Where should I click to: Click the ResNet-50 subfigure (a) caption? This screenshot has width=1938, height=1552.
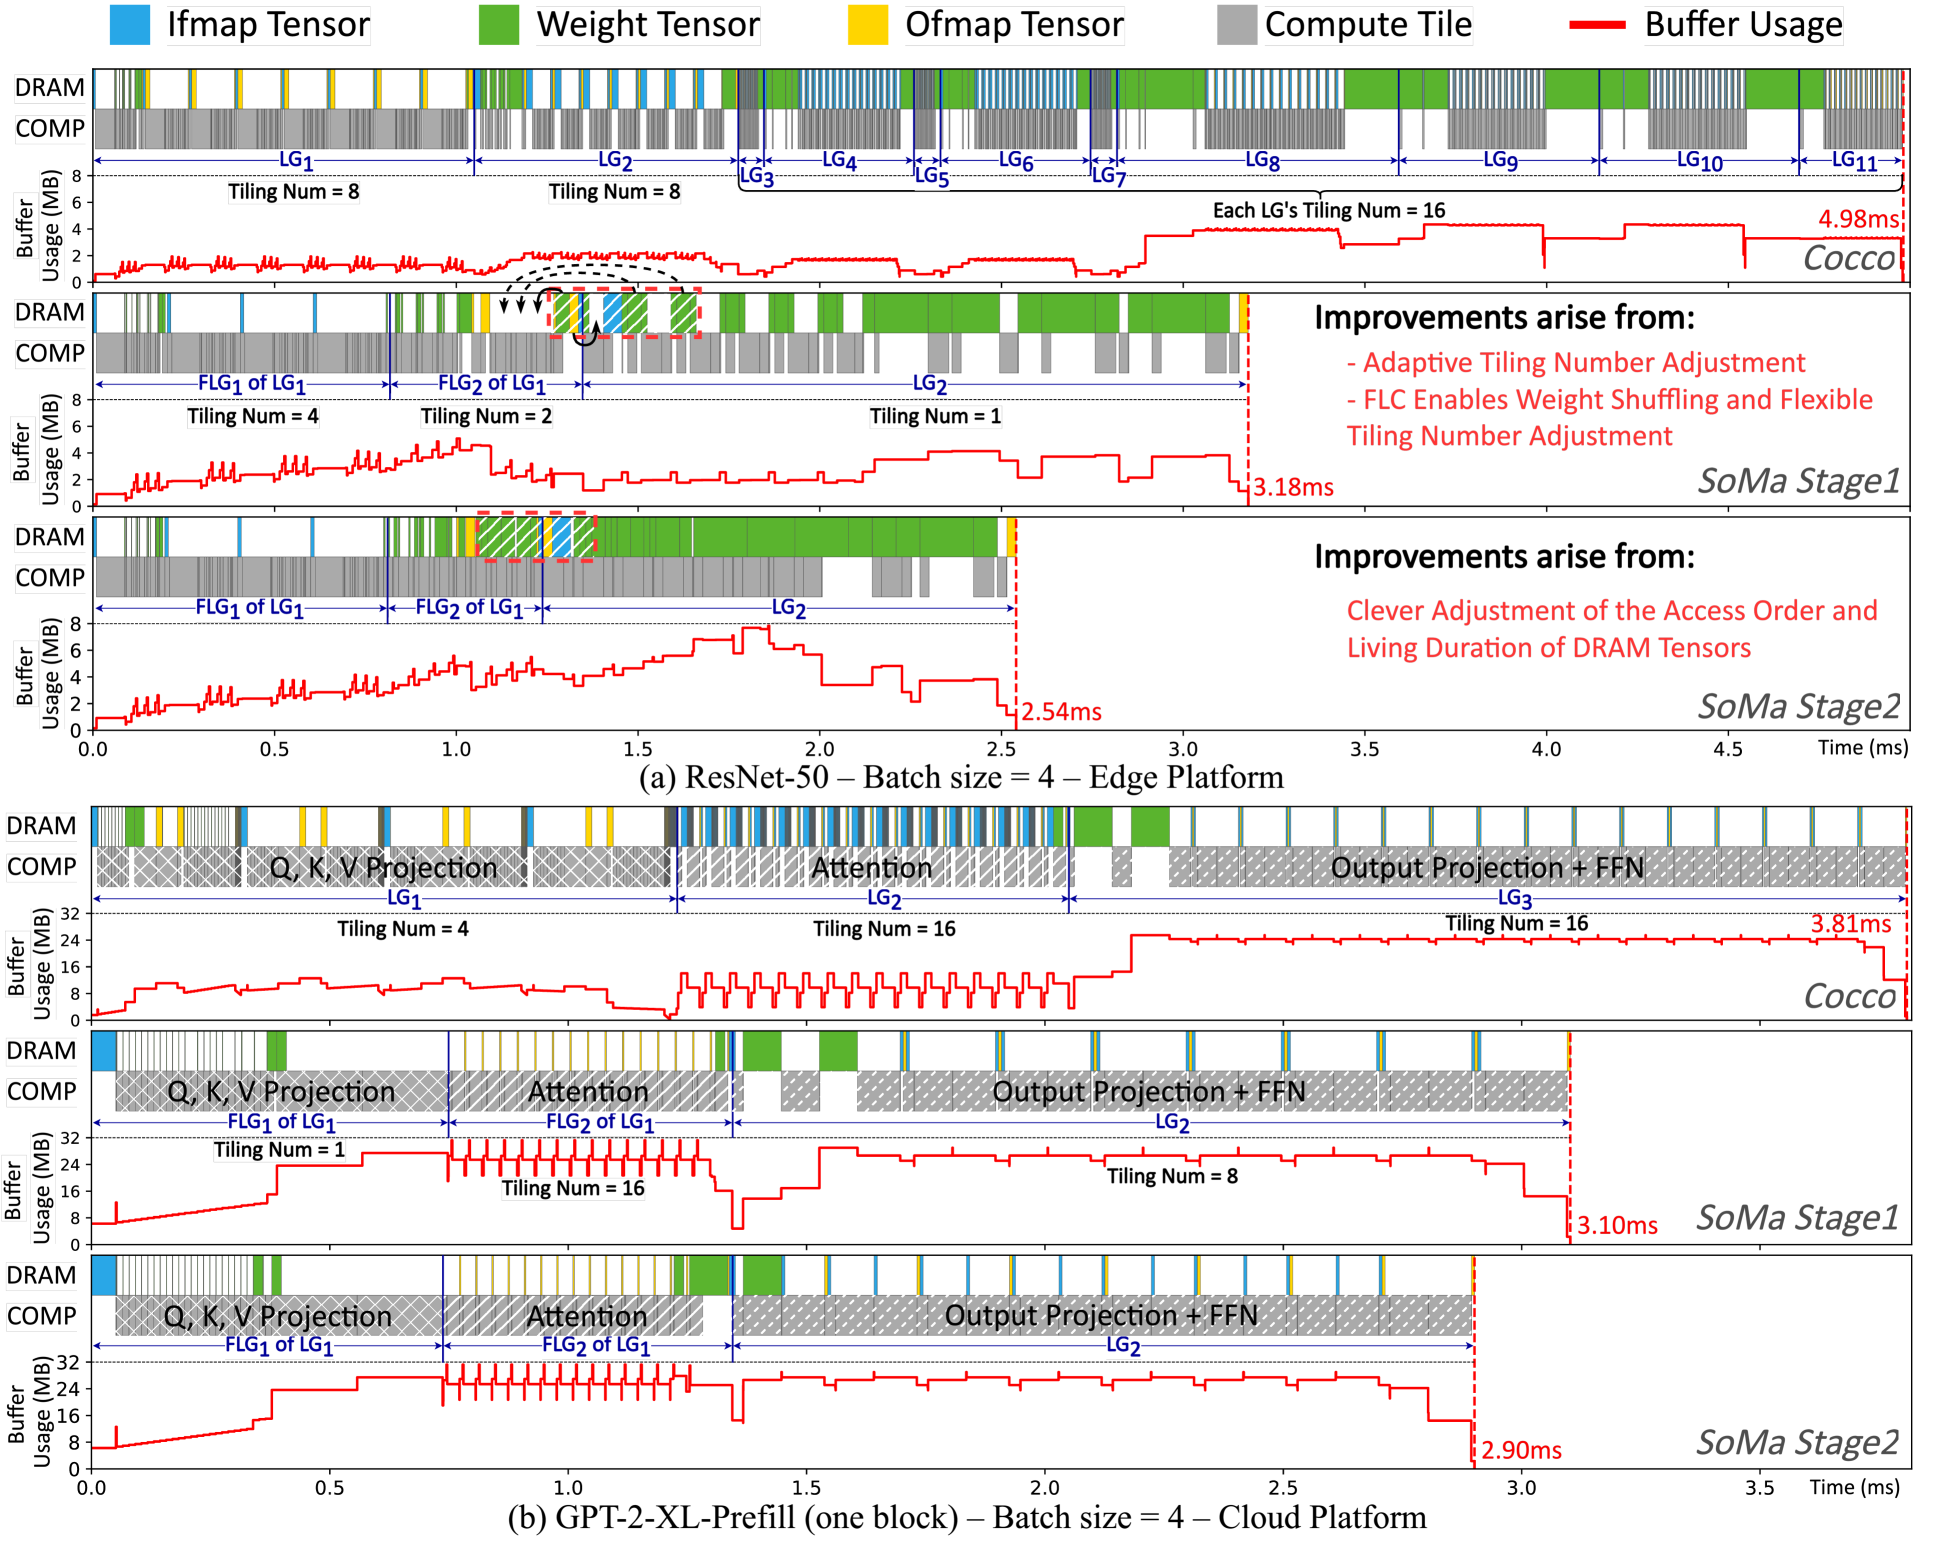tap(960, 777)
